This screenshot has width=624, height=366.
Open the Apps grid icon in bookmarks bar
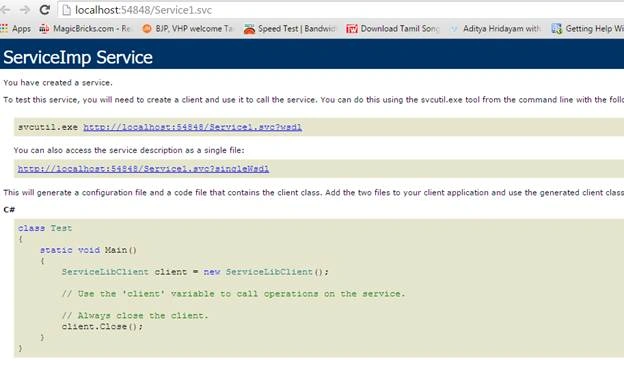click(x=4, y=28)
